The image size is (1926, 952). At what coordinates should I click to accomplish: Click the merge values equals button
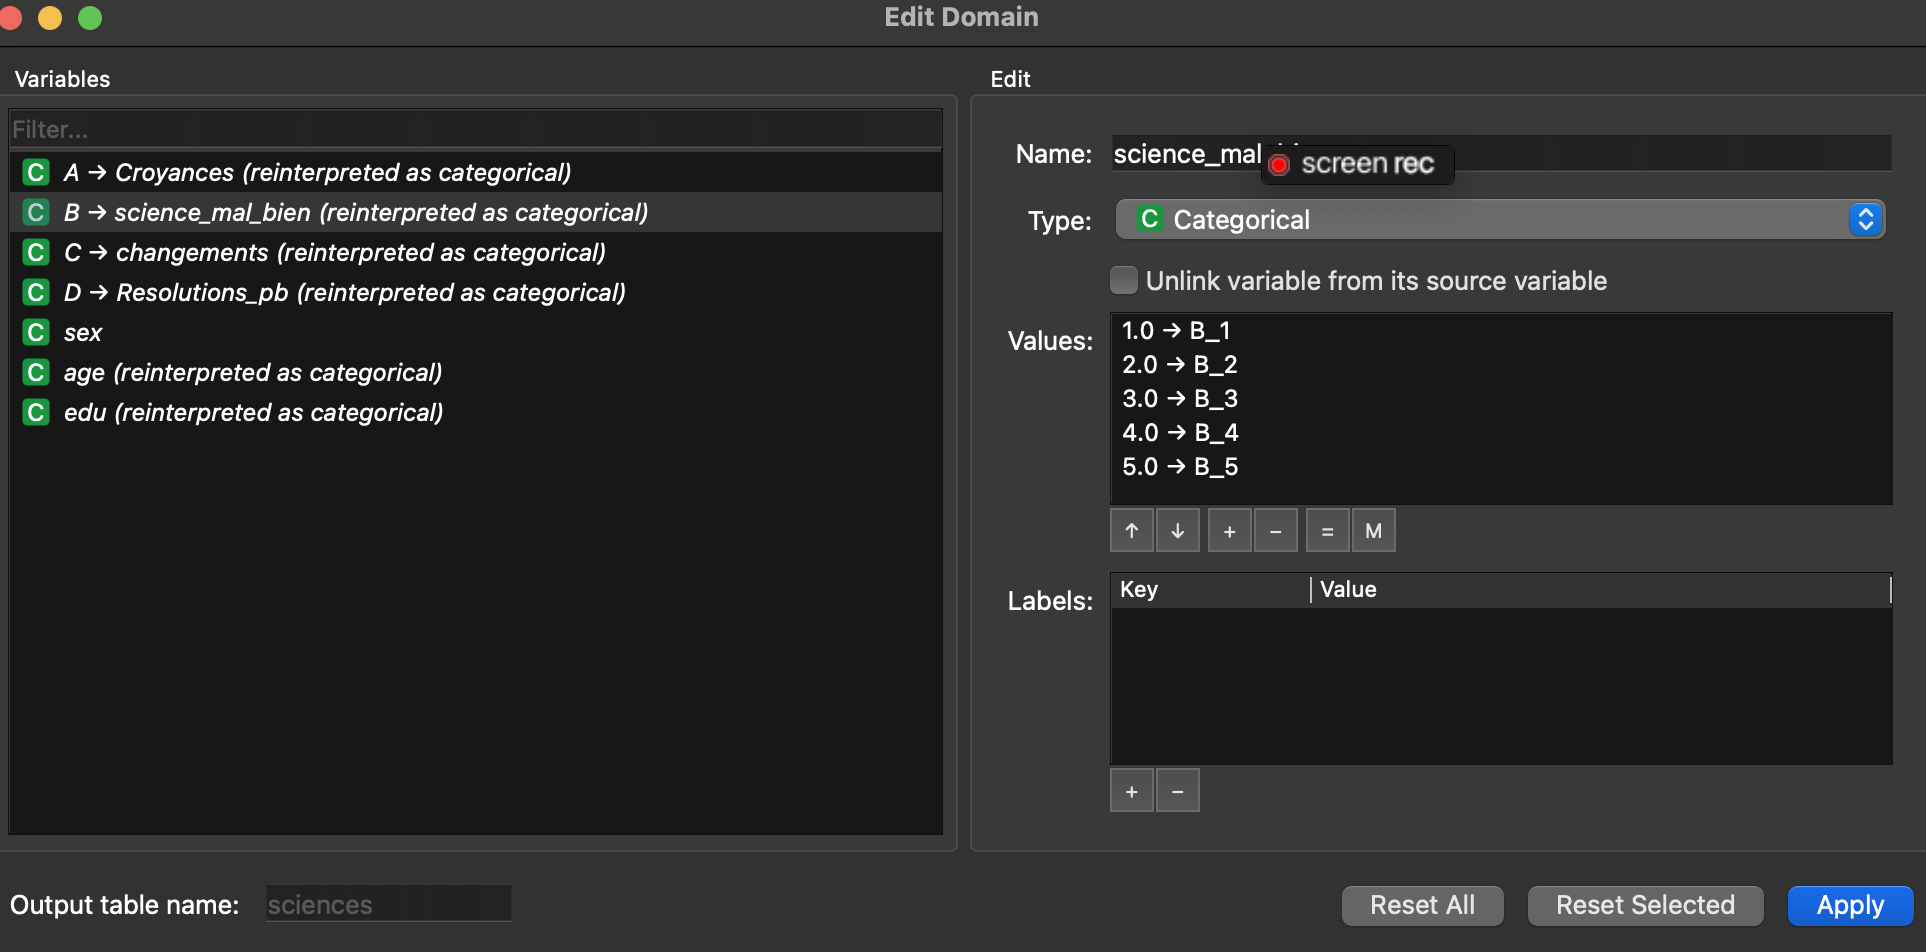(1328, 531)
